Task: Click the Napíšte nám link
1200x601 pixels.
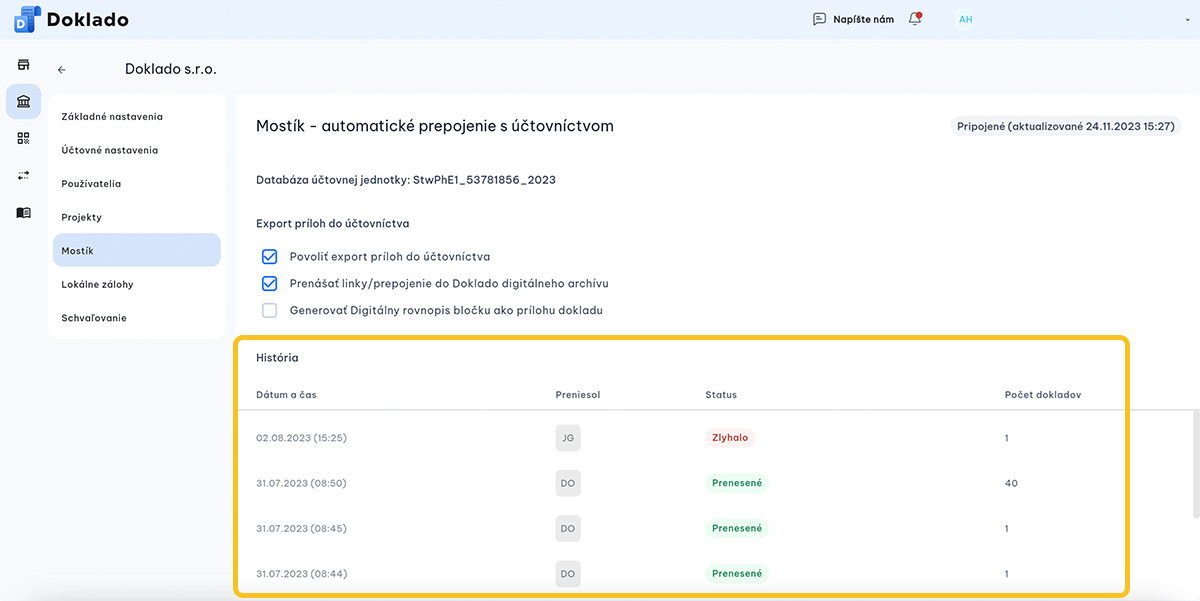Action: tap(863, 19)
